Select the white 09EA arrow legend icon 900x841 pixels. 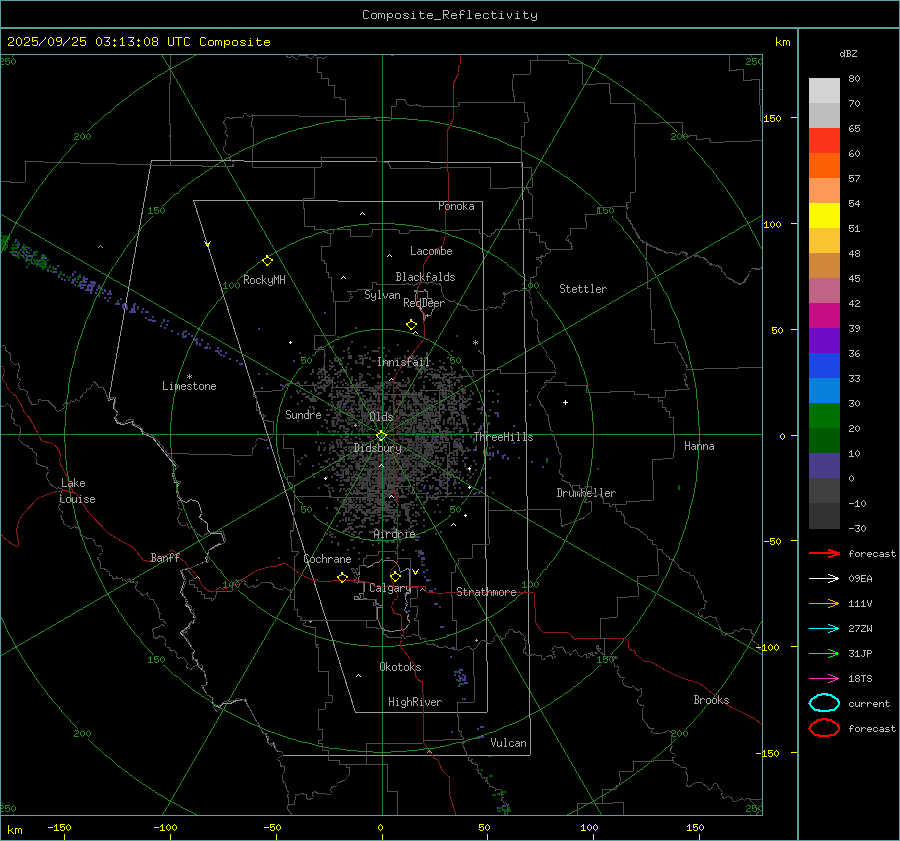pyautogui.click(x=824, y=578)
